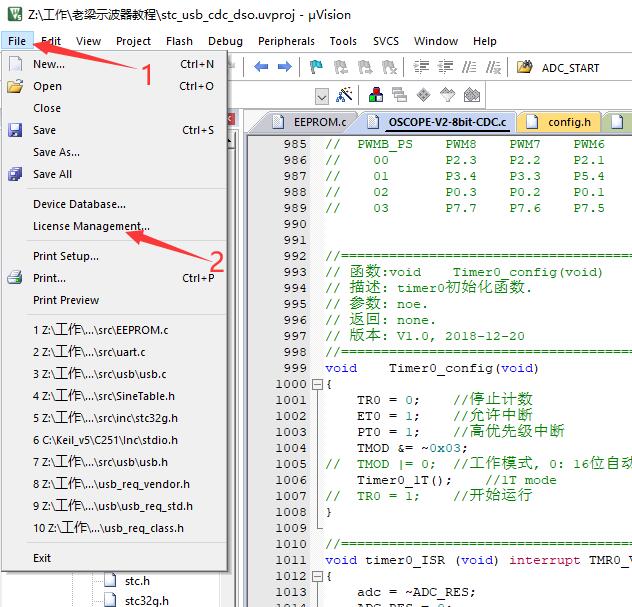Go to the next bookmark
Image resolution: width=632 pixels, height=607 pixels.
click(365, 67)
